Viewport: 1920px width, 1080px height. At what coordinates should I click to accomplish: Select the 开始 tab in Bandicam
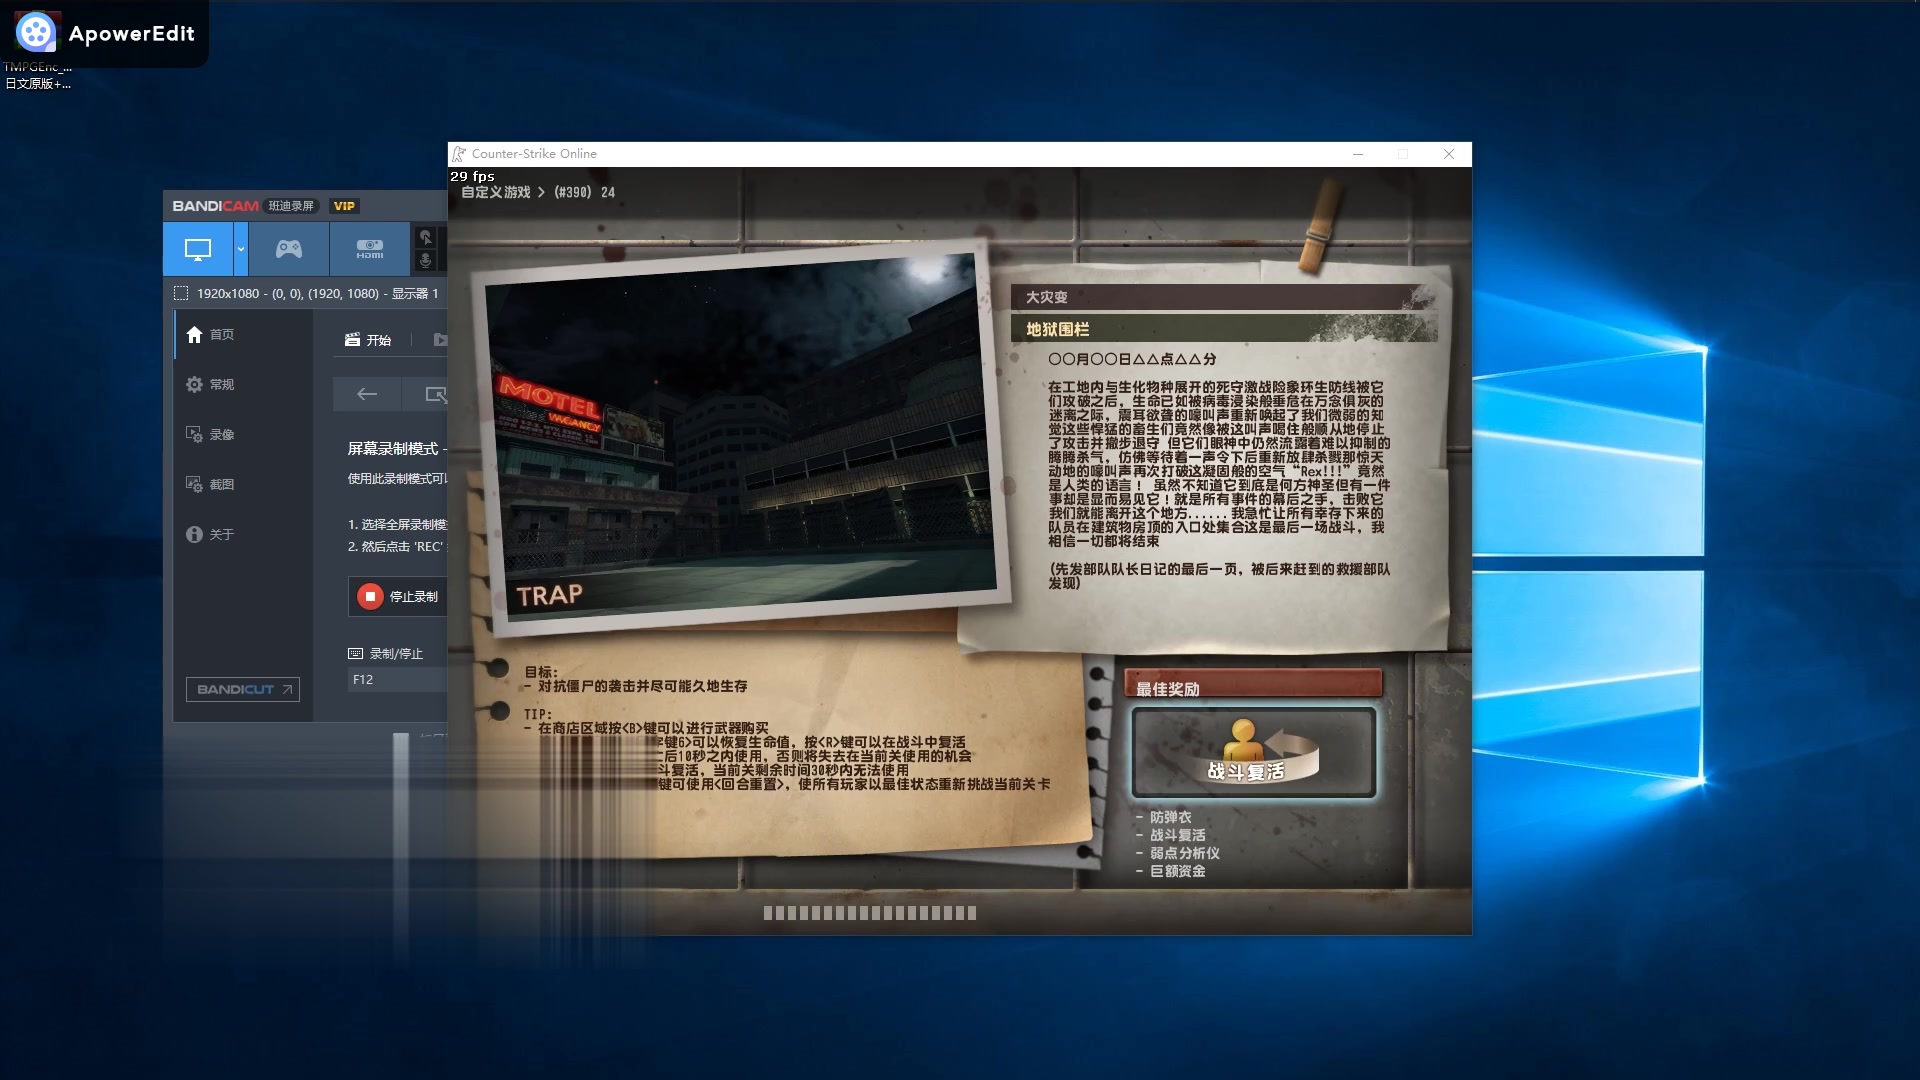click(369, 340)
